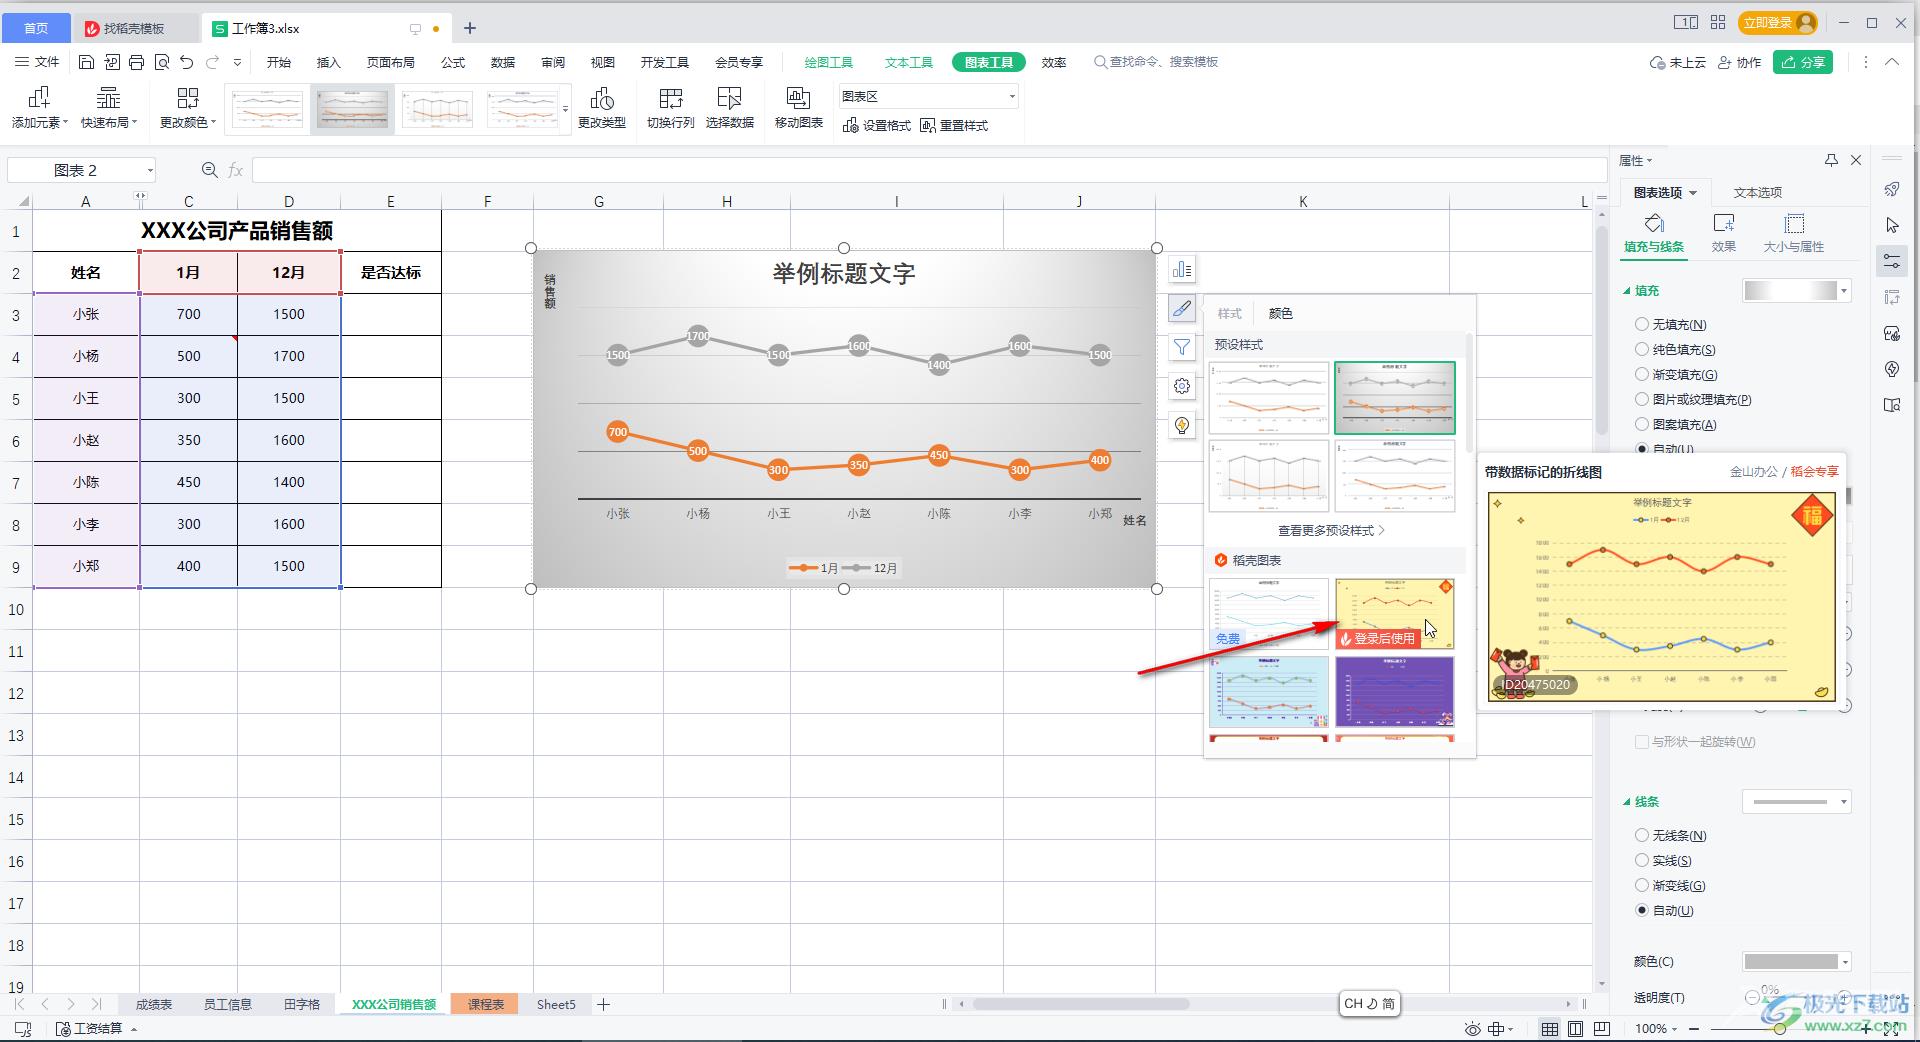Open Add Element (添加元素) dropdown

click(x=40, y=108)
